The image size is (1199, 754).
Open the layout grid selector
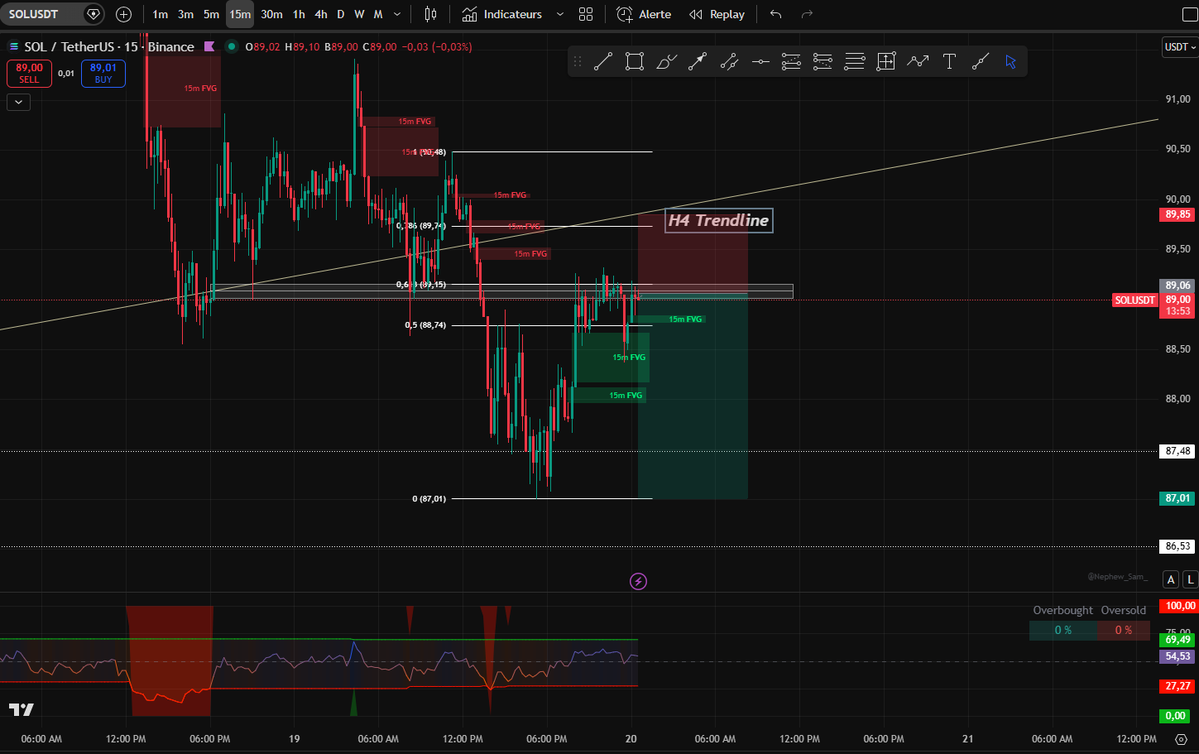coord(586,15)
